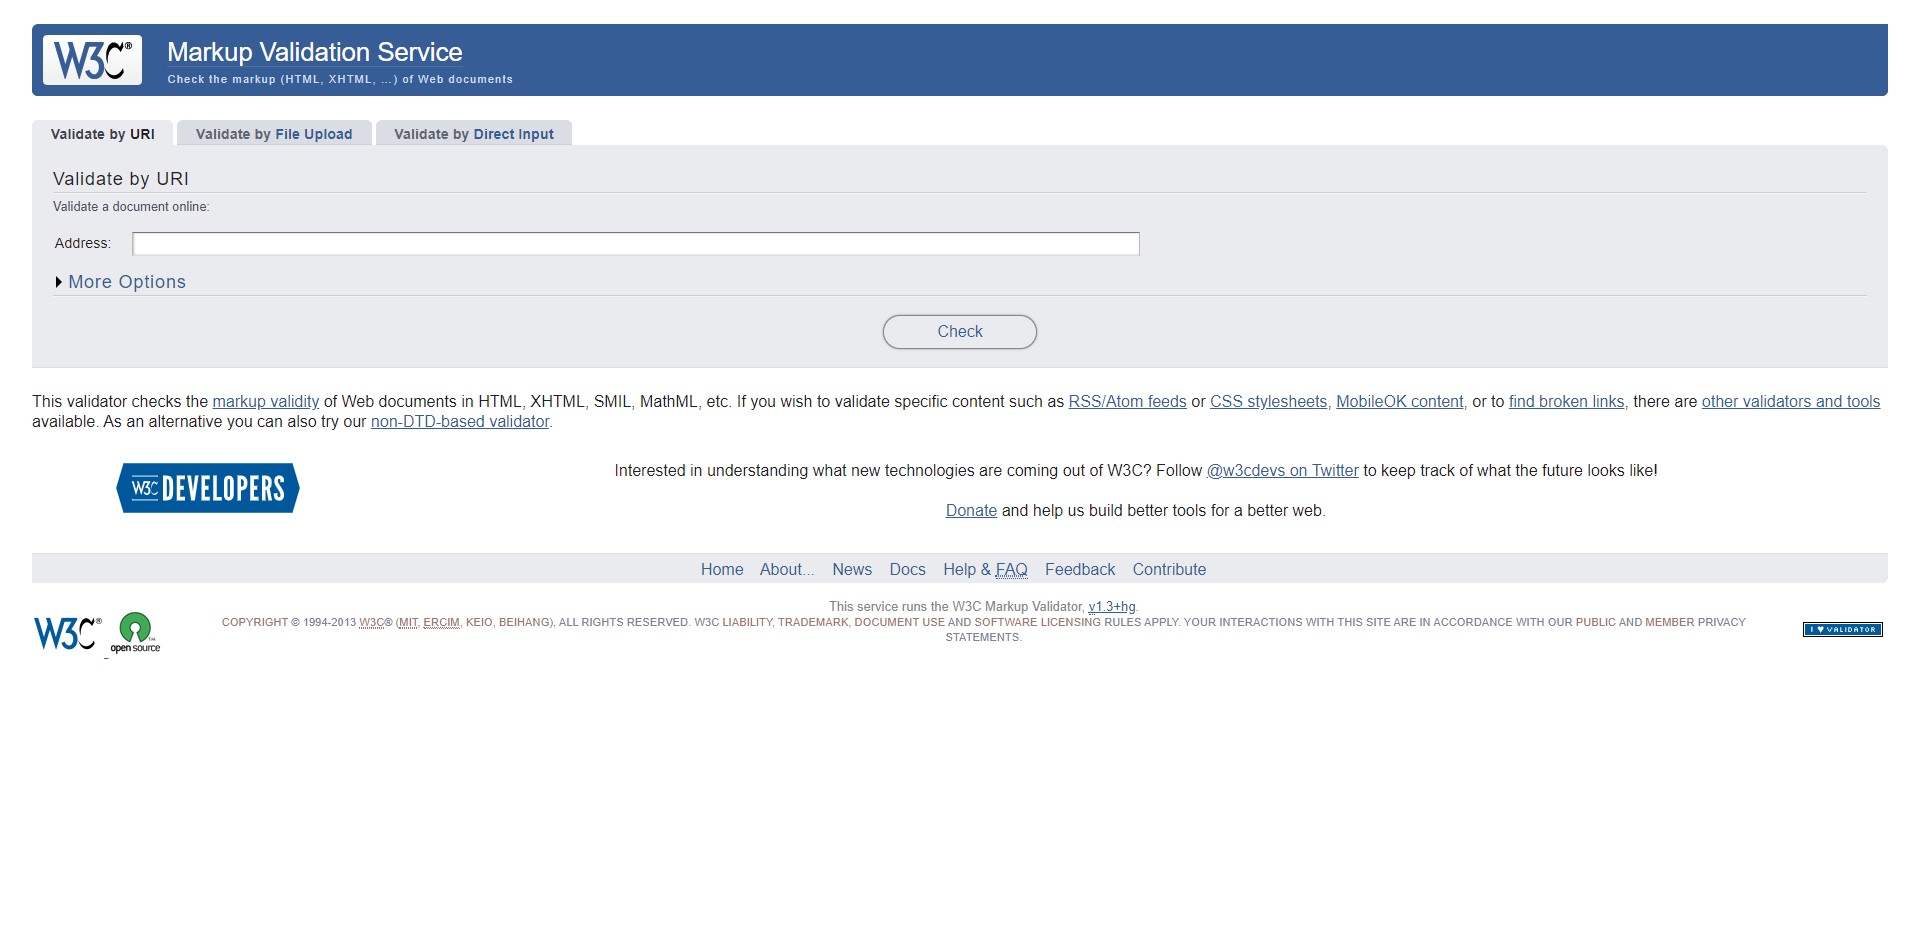Switch to Validate by File Upload tab
The width and height of the screenshot is (1920, 937).
pos(274,134)
